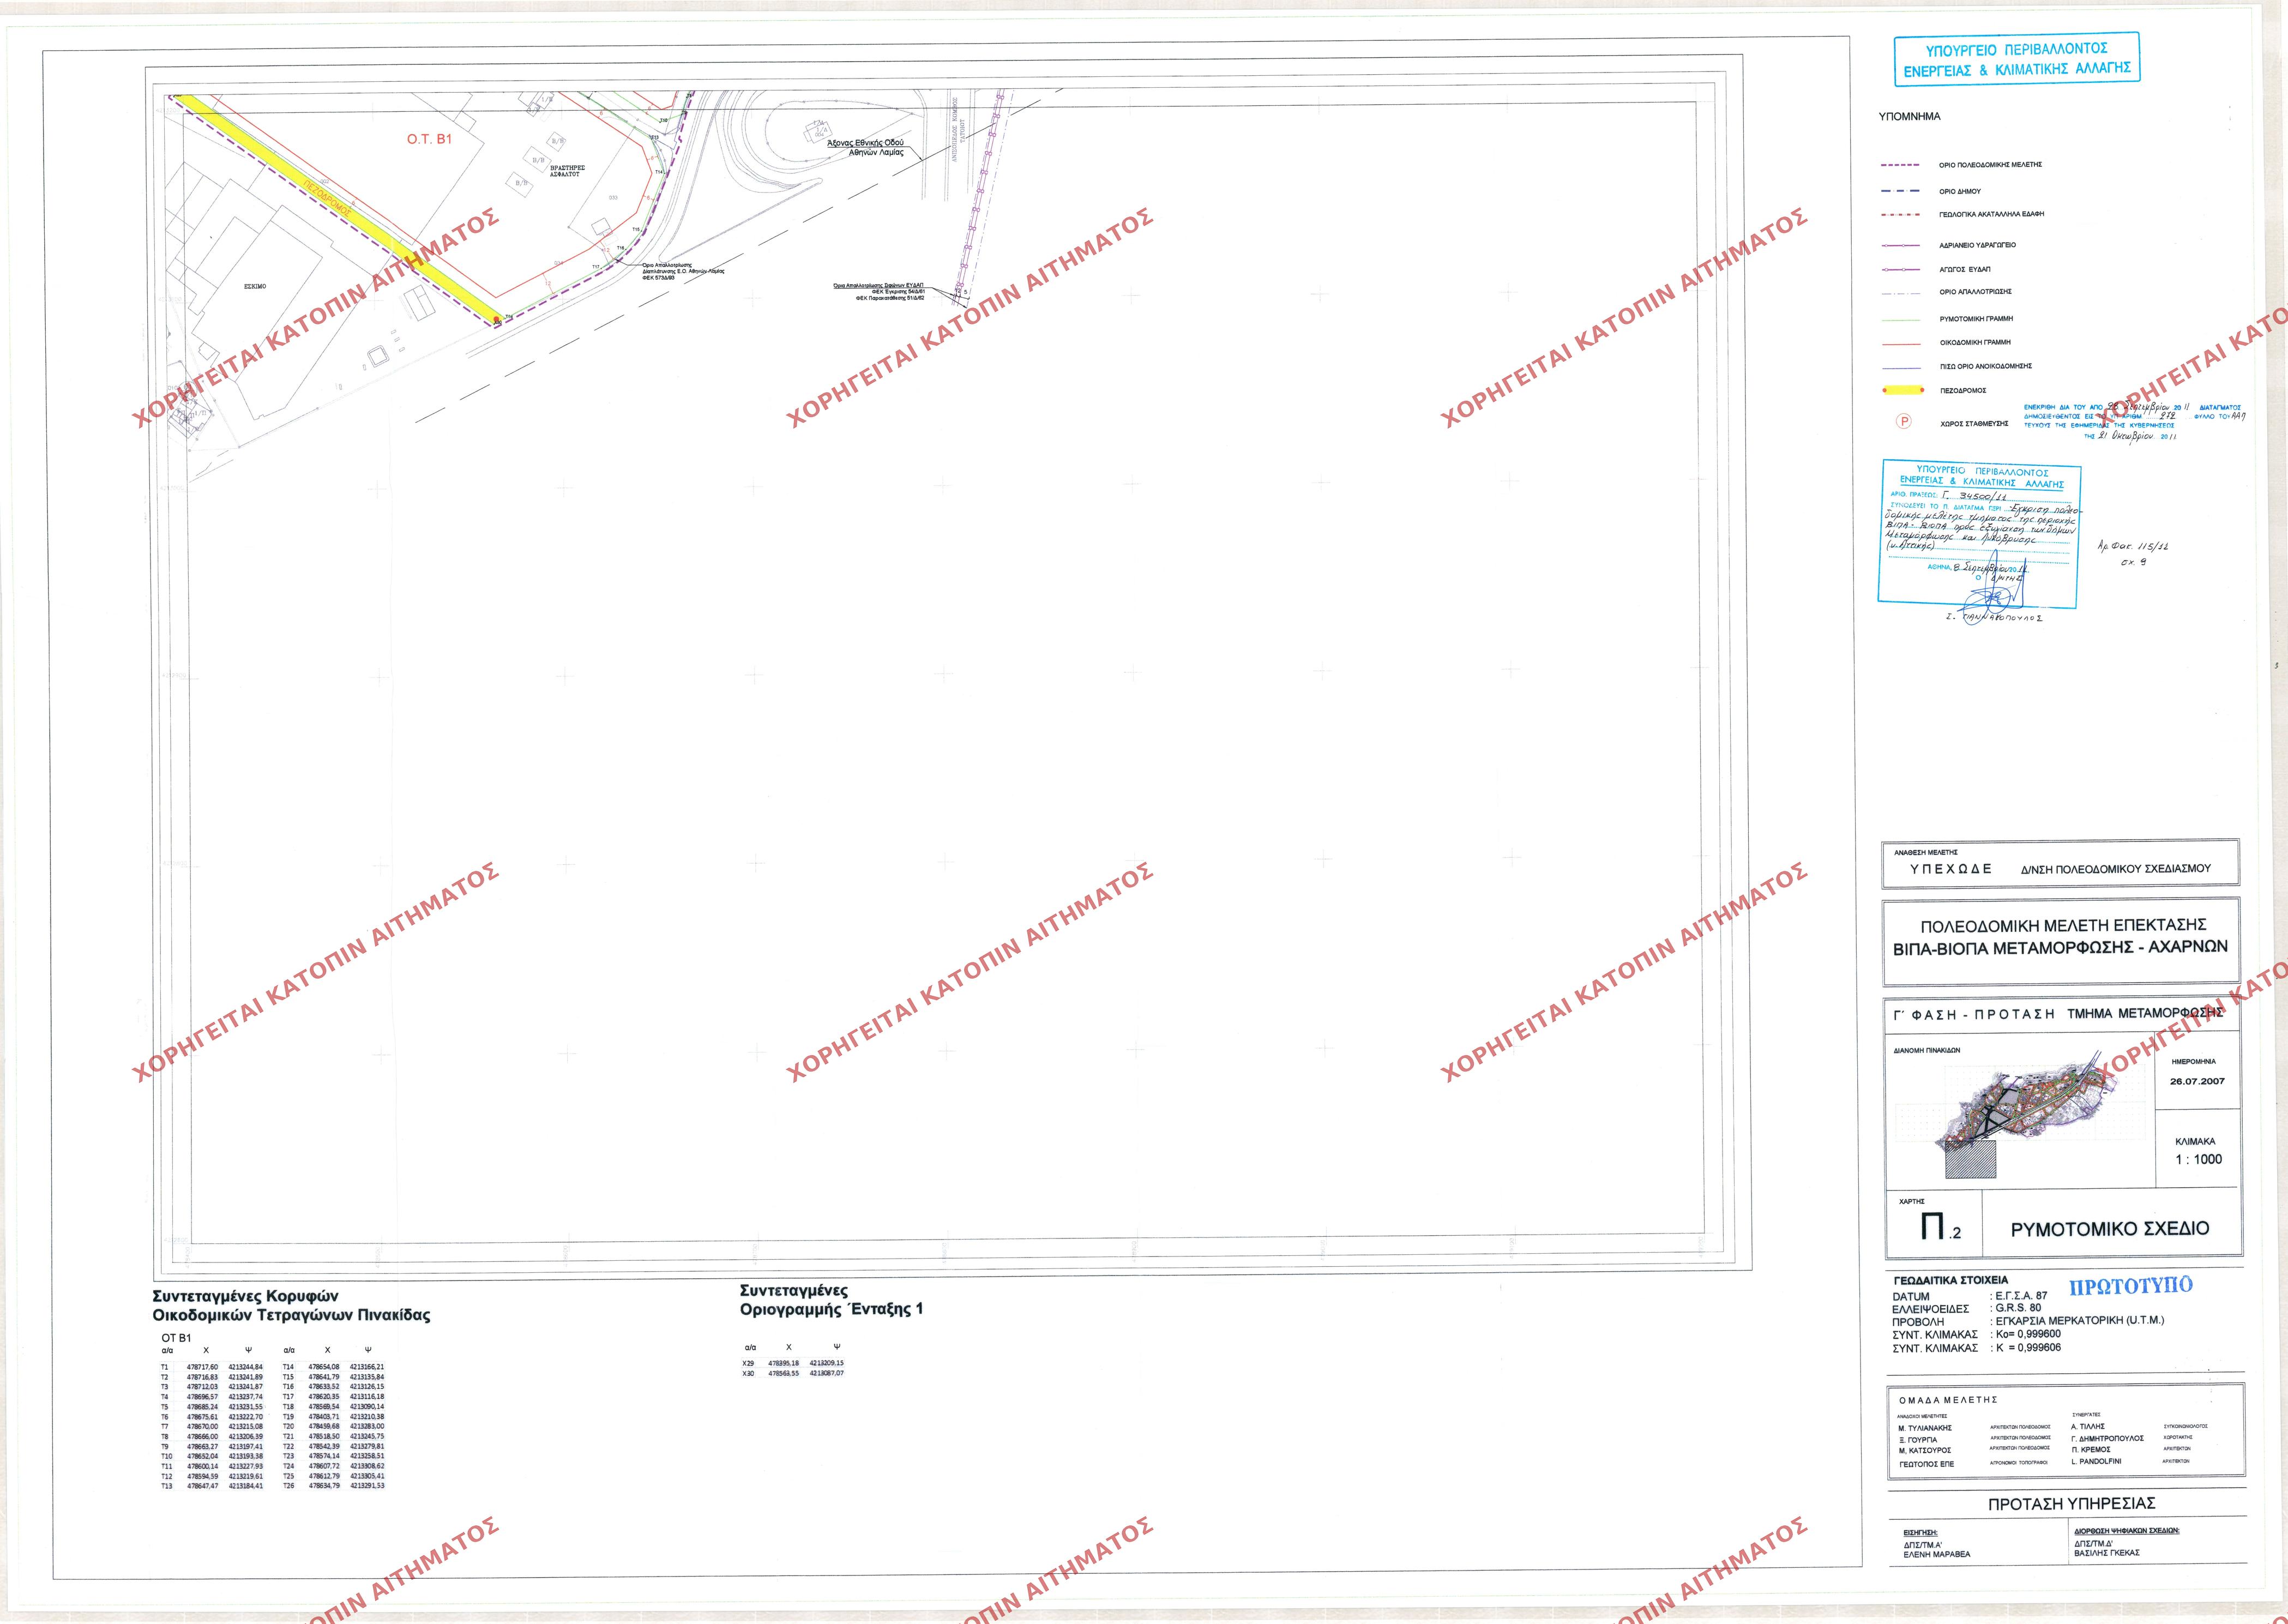Screen dimensions: 2288x1624
Task: Click the 1 : 1000 scale value
Action: (2199, 1159)
